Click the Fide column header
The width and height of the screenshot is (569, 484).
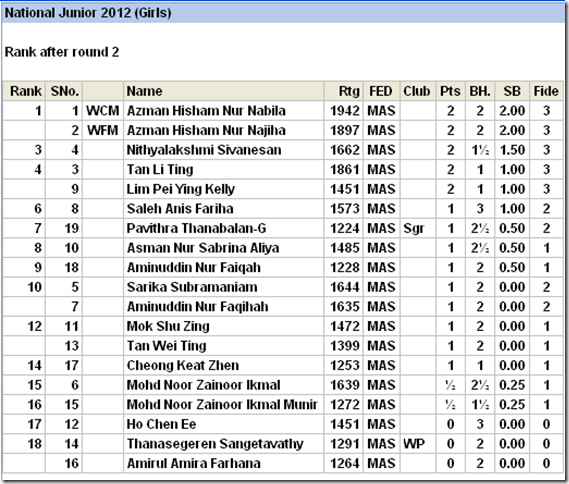pos(546,91)
